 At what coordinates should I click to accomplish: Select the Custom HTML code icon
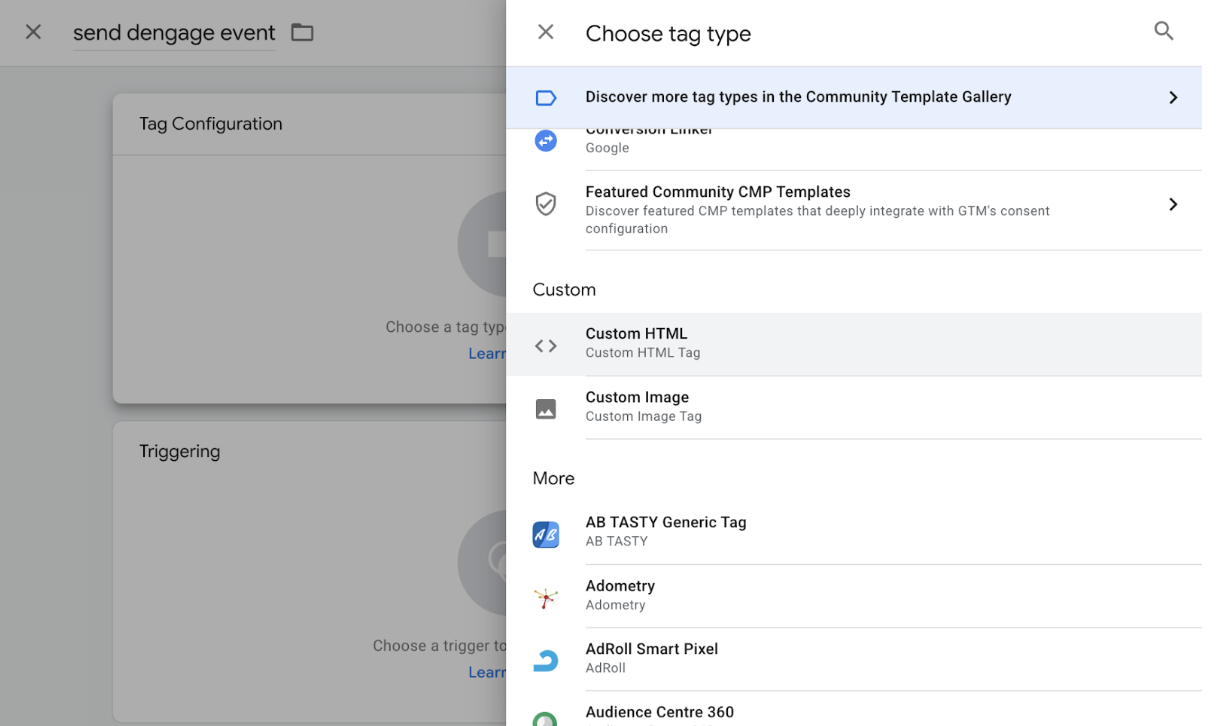pos(546,346)
